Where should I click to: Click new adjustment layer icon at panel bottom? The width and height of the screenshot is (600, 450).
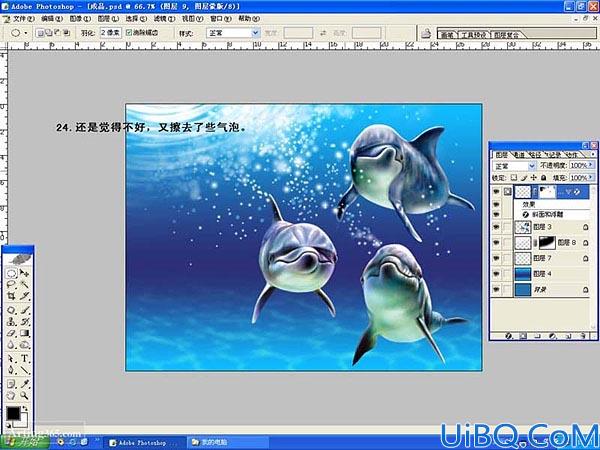(x=553, y=336)
